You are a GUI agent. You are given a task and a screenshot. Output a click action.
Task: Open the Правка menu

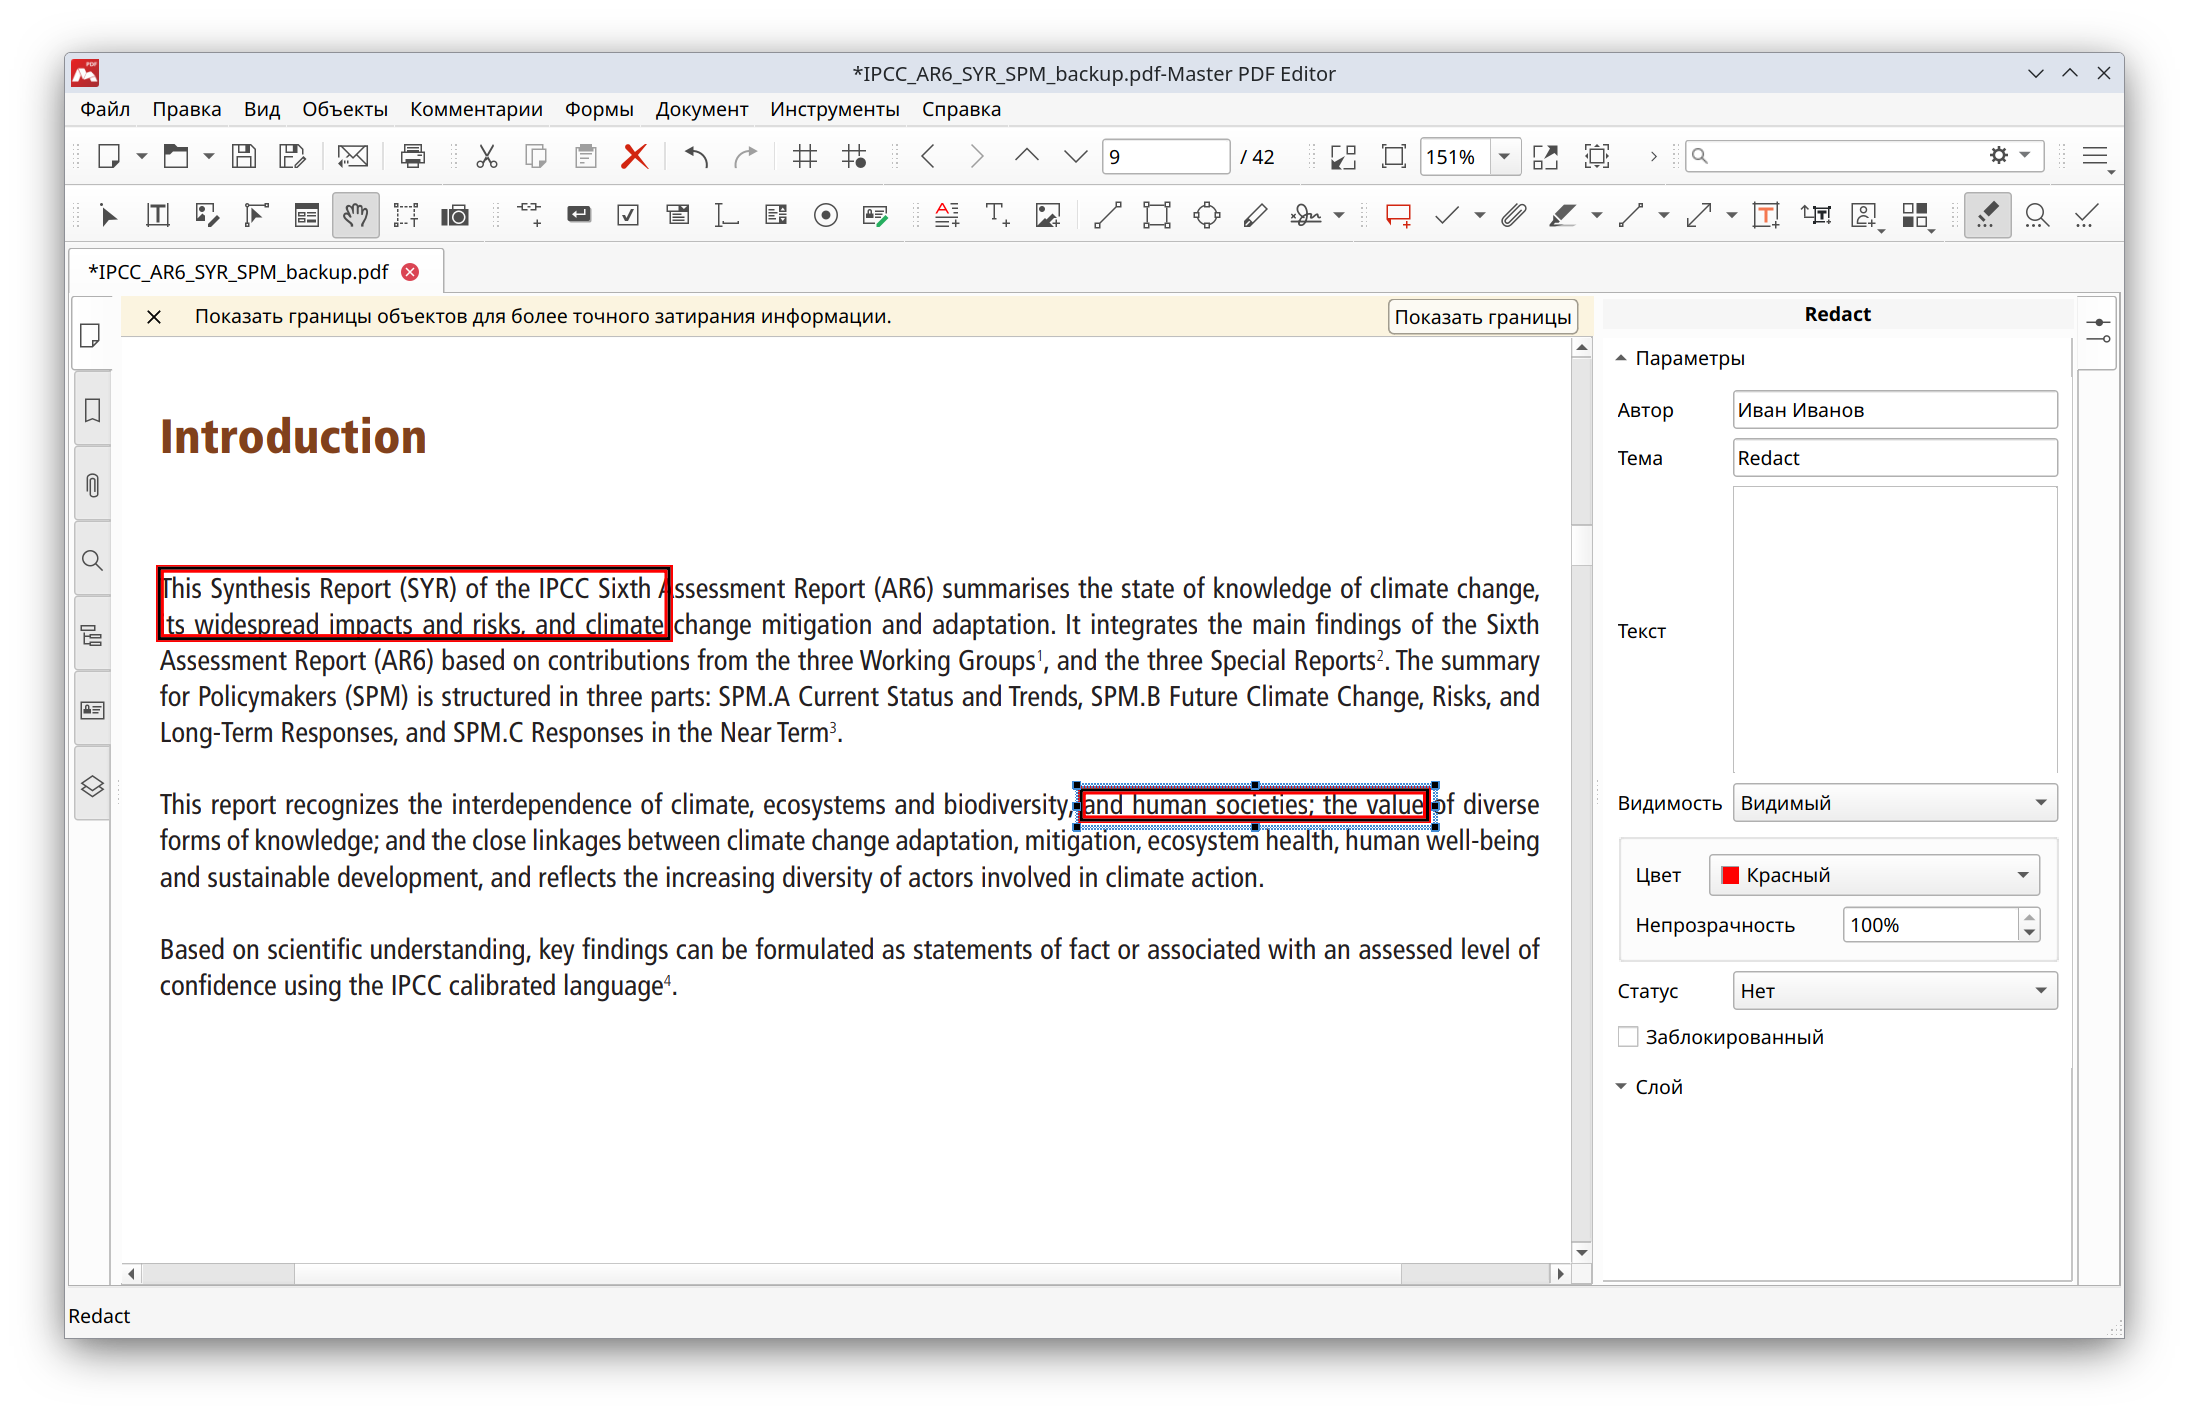(x=186, y=109)
